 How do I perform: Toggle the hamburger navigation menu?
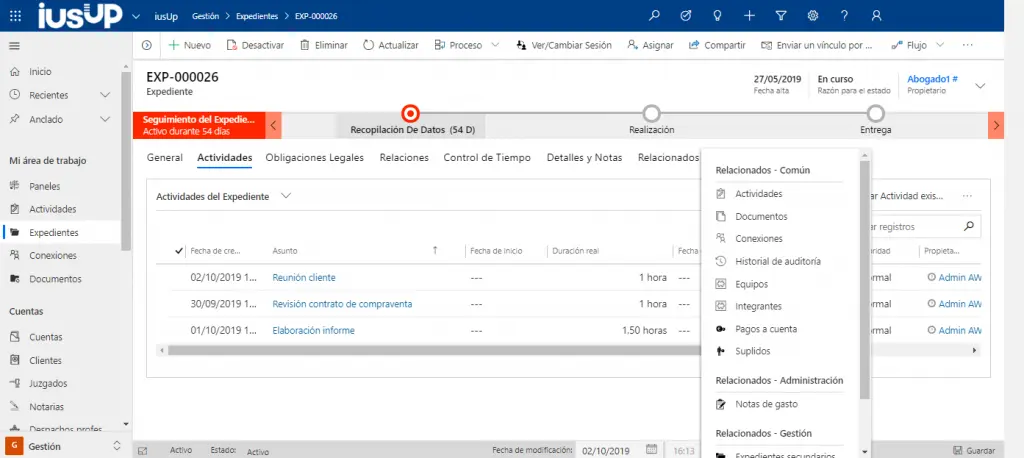[14, 45]
